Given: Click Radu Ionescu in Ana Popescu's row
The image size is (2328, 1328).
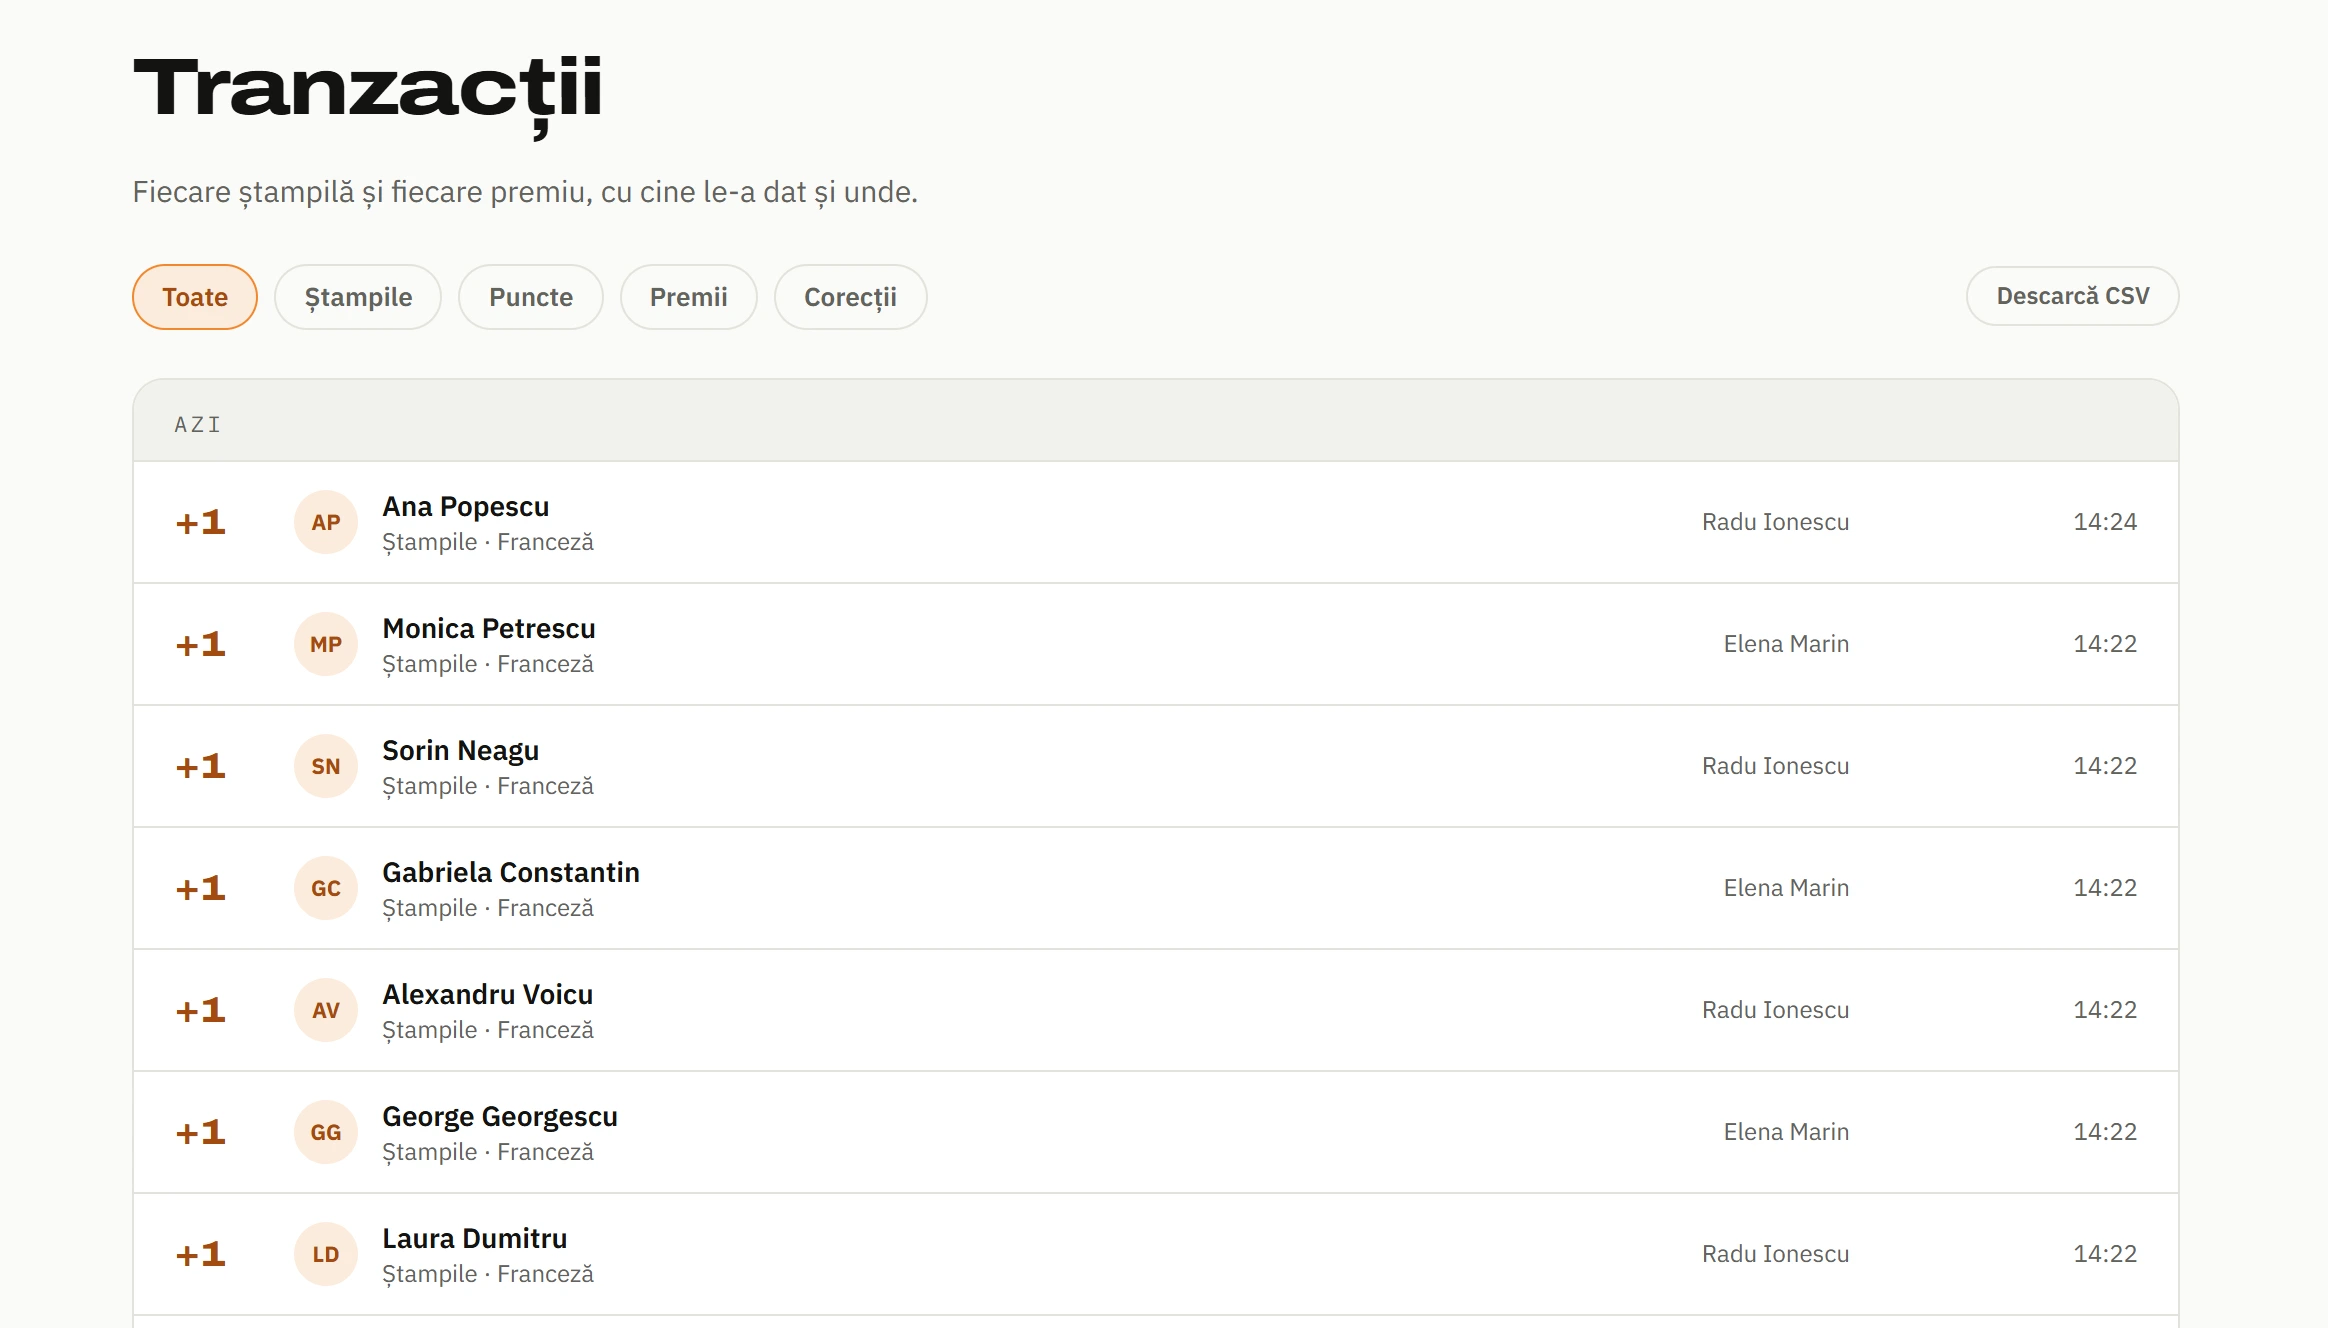Looking at the screenshot, I should [1776, 522].
